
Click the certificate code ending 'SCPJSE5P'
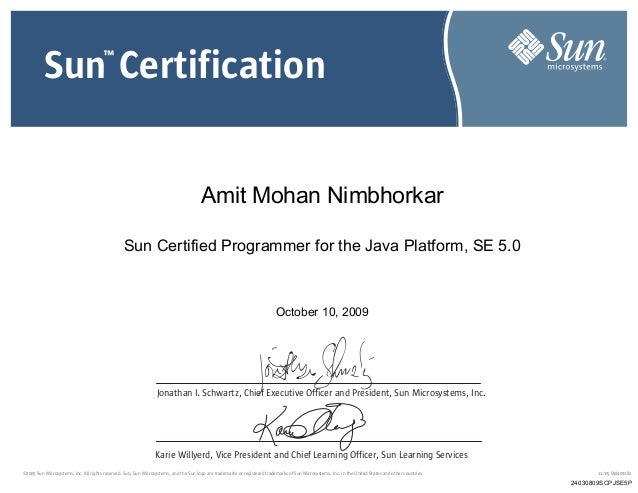(601, 483)
